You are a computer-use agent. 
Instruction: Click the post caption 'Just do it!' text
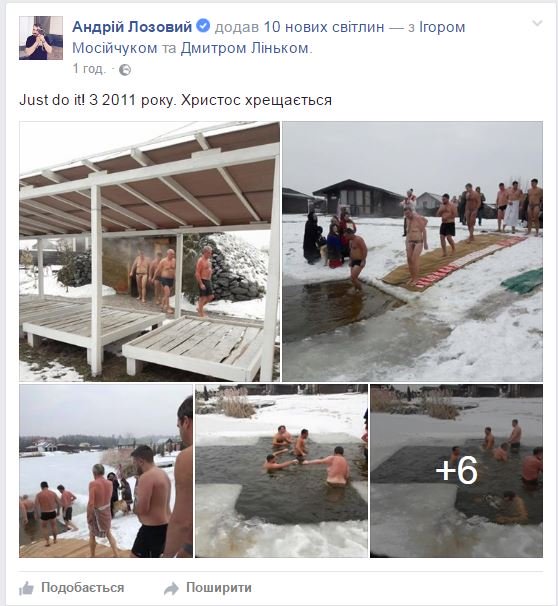point(52,100)
